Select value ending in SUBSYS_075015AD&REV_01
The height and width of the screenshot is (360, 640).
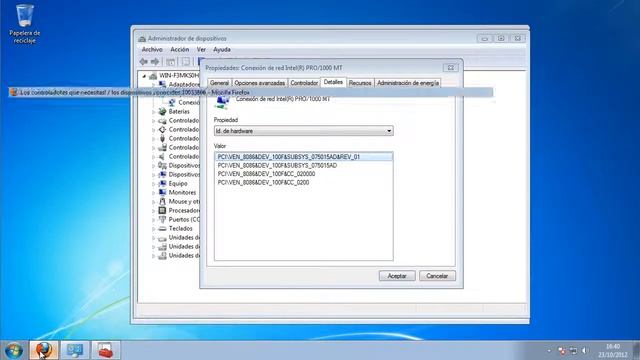[x=304, y=157]
